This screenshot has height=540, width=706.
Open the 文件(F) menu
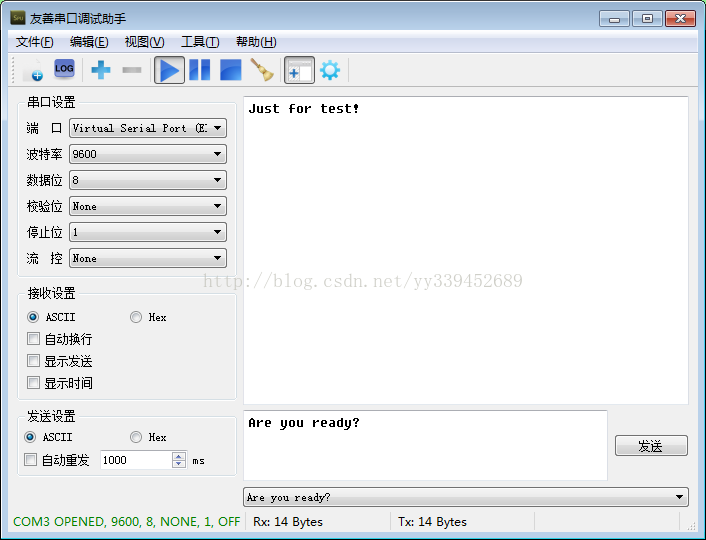tap(35, 42)
